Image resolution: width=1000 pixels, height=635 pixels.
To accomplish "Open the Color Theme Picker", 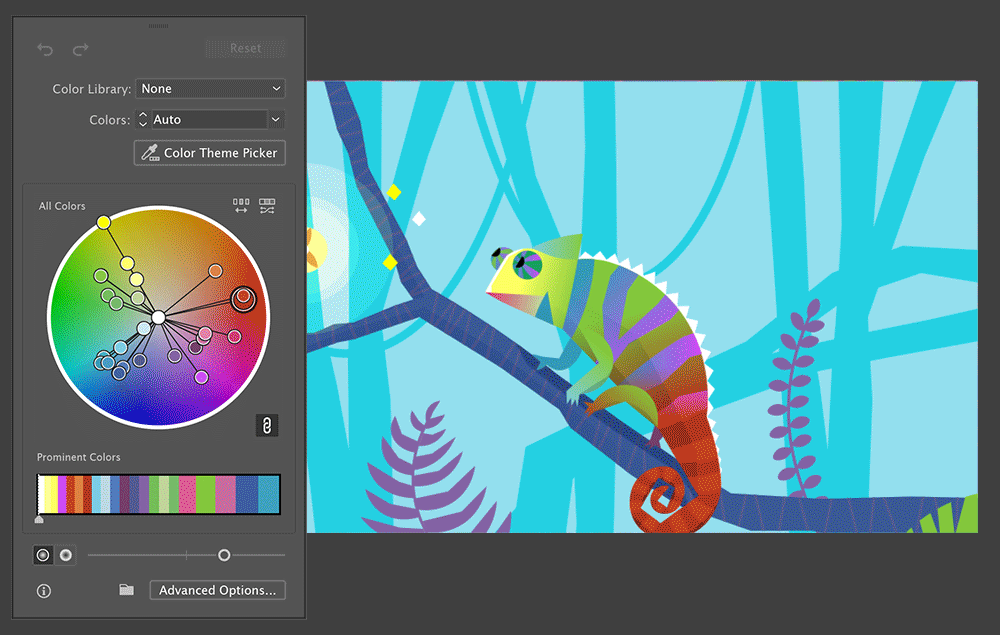I will pyautogui.click(x=209, y=152).
